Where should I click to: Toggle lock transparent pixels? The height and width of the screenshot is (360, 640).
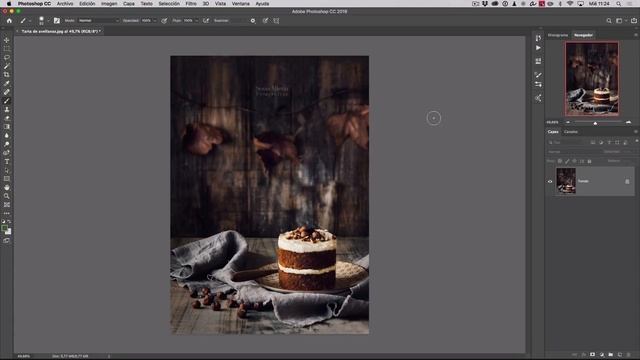(x=560, y=161)
